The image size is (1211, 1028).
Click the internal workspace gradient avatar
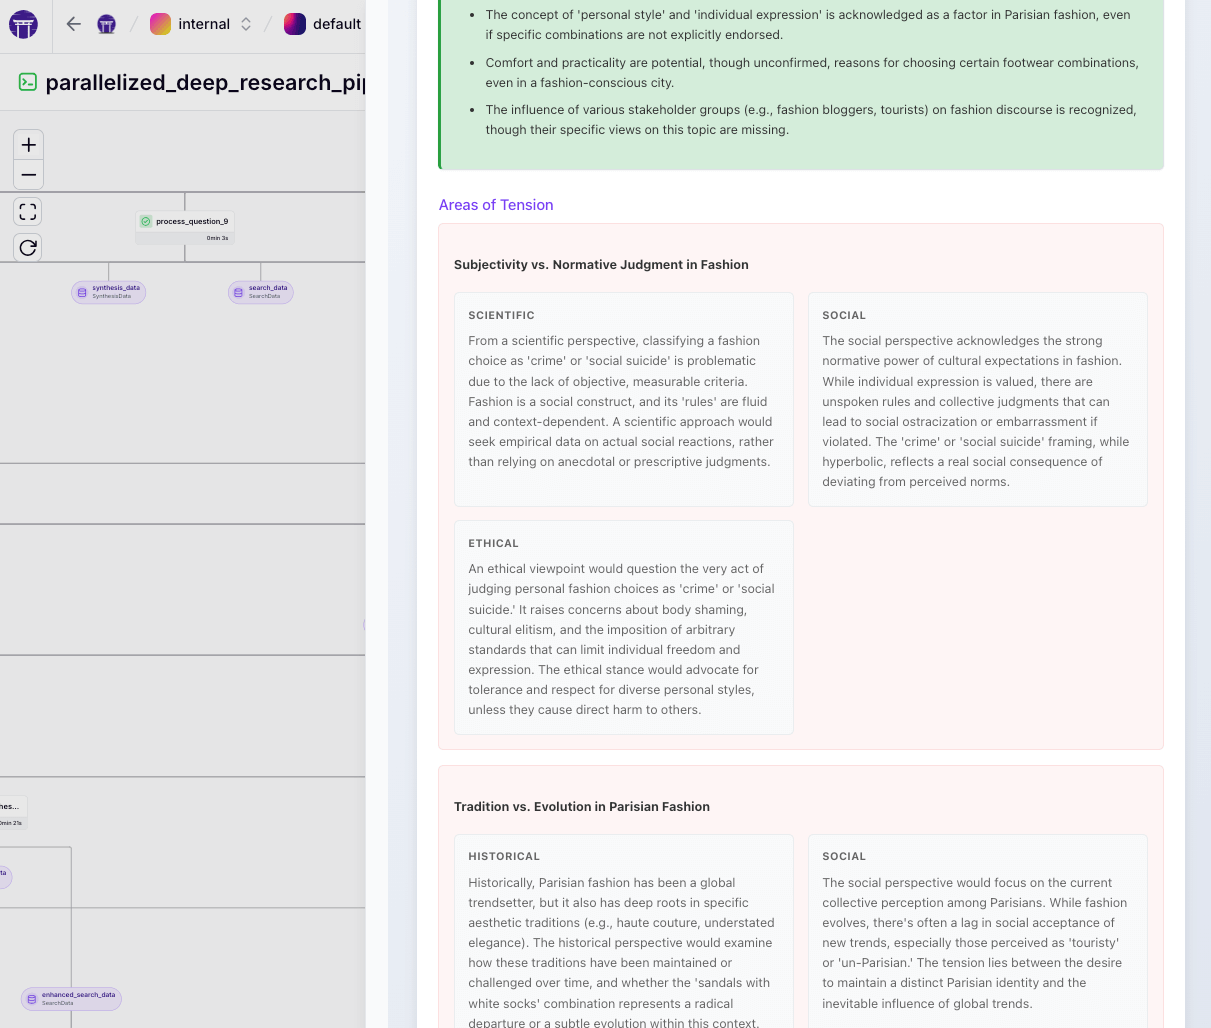(160, 24)
